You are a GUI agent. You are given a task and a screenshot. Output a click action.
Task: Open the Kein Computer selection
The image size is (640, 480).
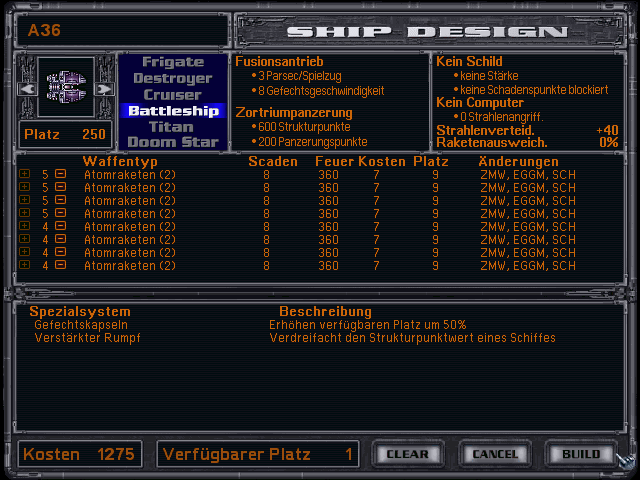[x=480, y=102]
